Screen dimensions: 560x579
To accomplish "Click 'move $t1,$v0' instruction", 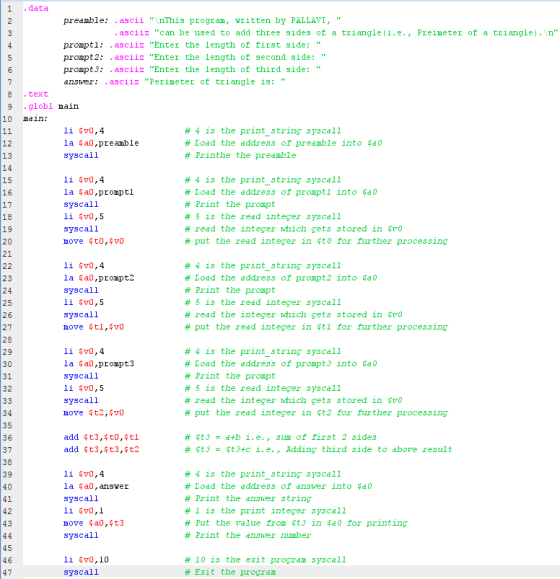I will [x=94, y=327].
